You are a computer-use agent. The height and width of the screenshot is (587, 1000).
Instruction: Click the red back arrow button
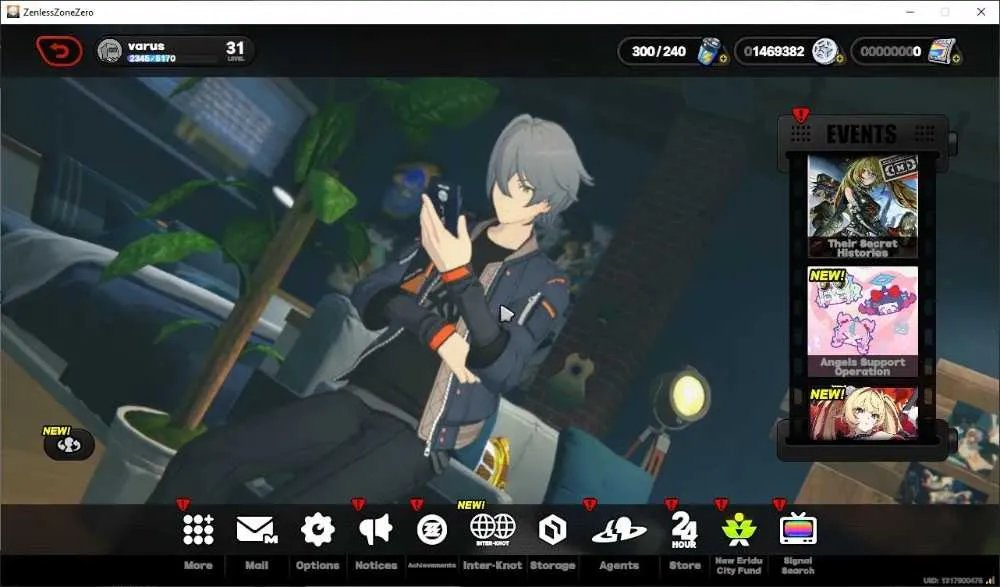point(59,51)
